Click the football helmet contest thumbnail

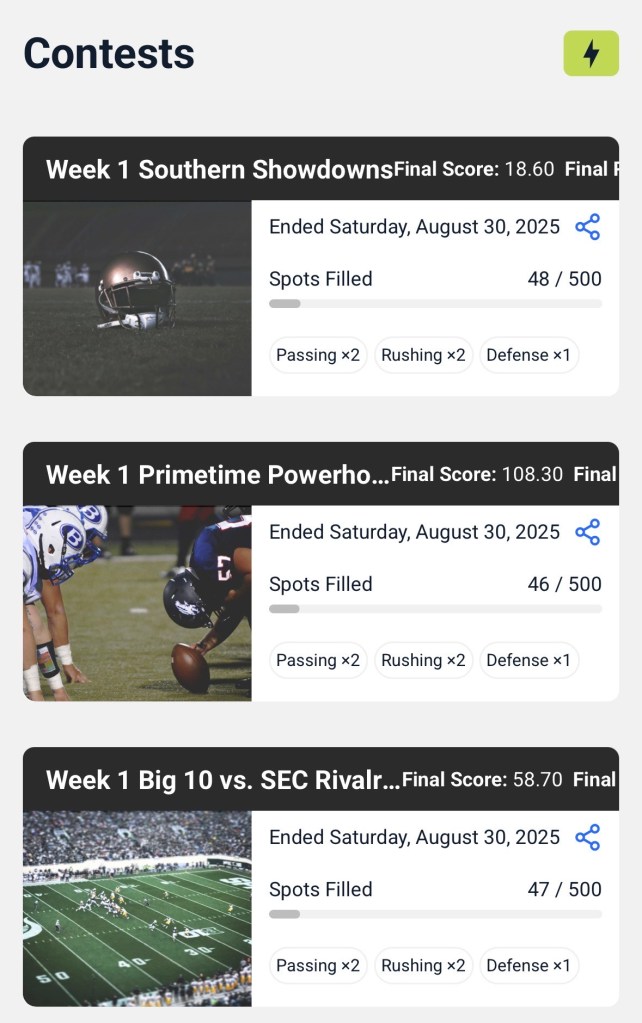click(136, 297)
